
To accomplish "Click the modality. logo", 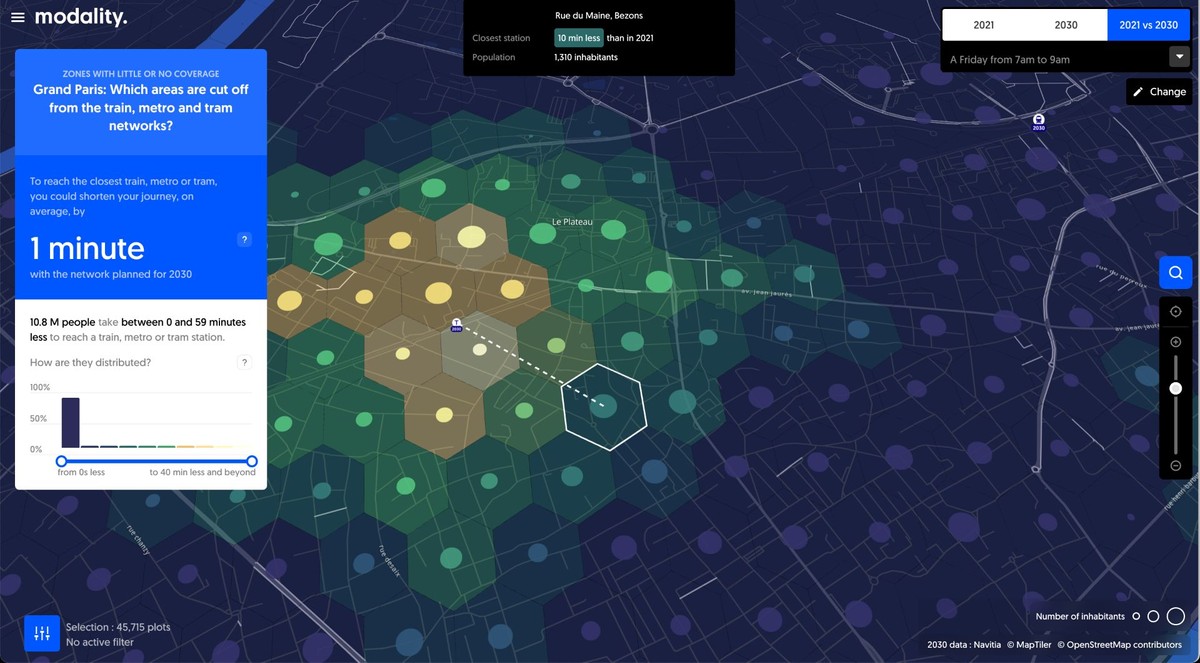I will 81,17.
